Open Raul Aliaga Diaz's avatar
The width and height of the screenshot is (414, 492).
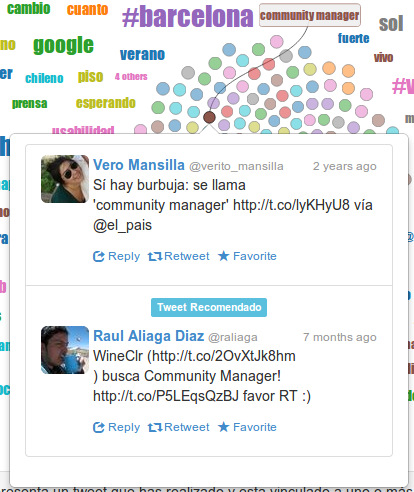click(x=65, y=350)
